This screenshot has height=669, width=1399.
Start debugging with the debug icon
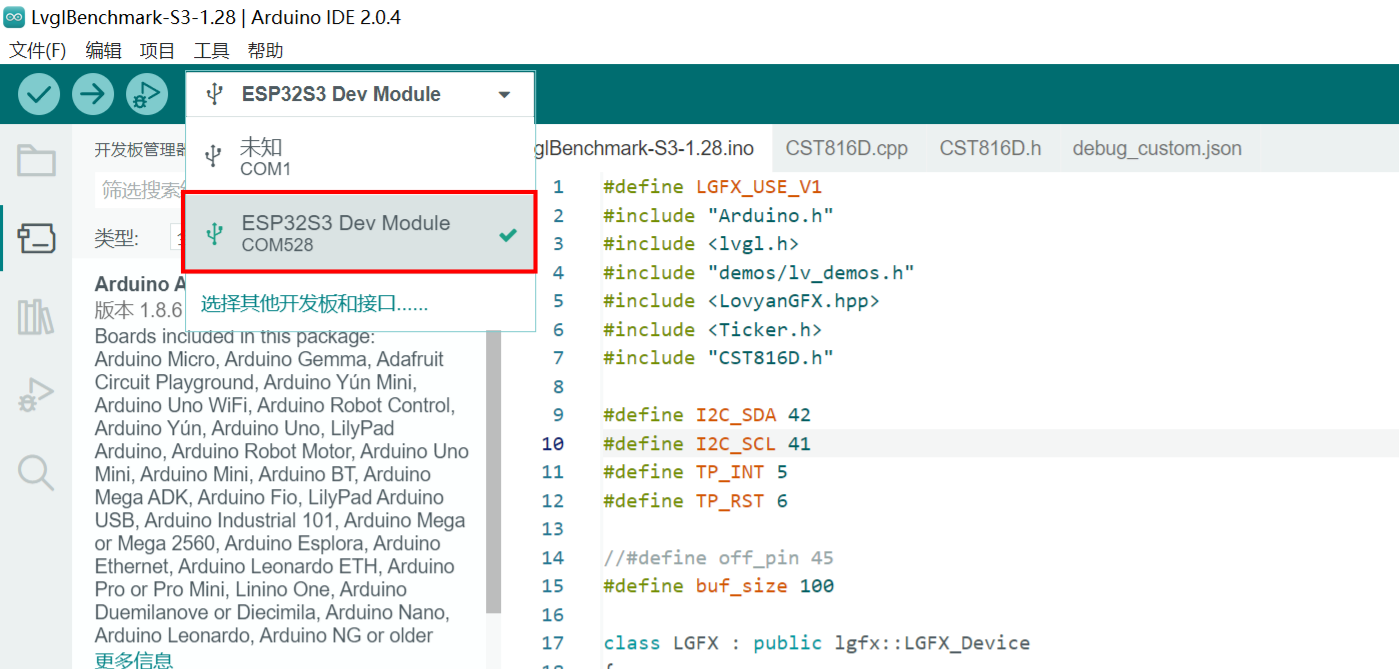click(146, 95)
